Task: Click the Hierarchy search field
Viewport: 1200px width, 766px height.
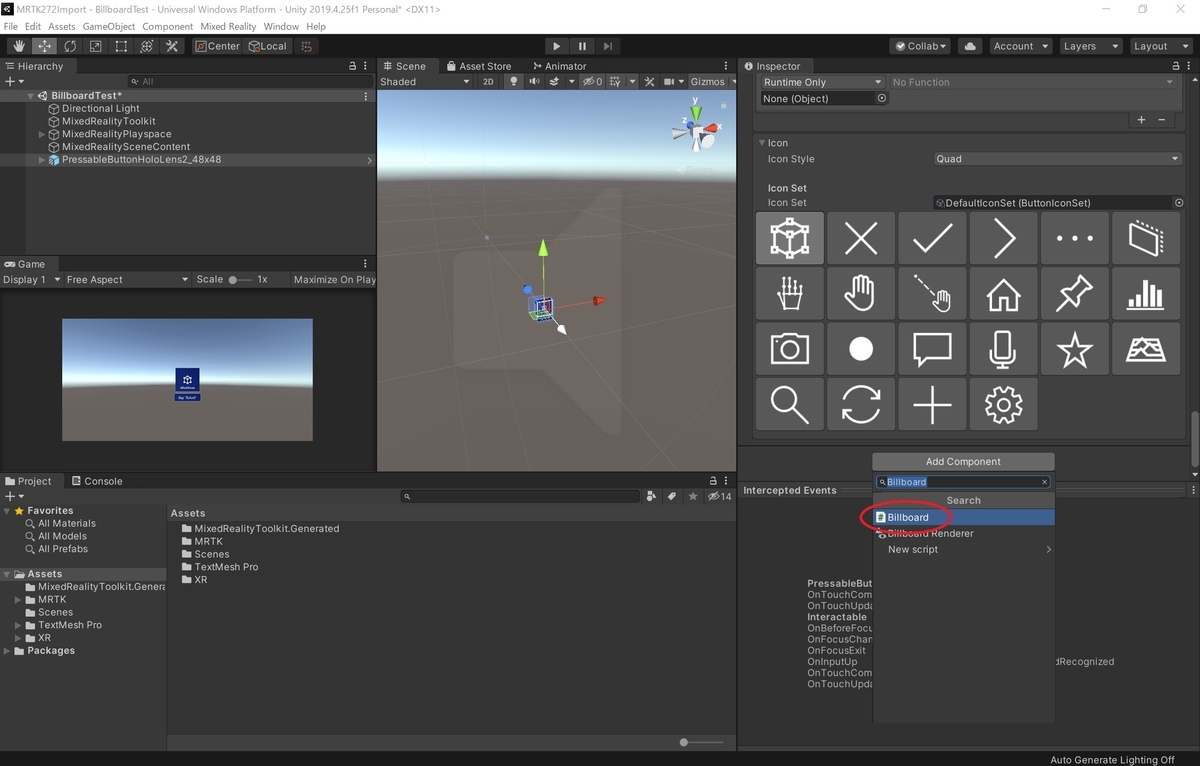Action: click(248, 82)
